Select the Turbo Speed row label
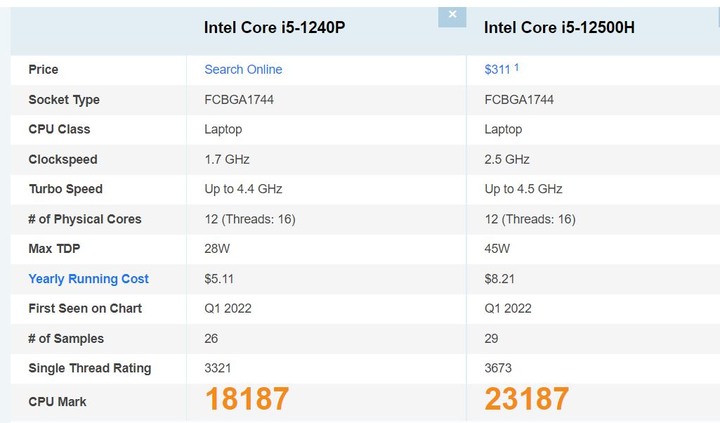The image size is (720, 423). click(66, 189)
